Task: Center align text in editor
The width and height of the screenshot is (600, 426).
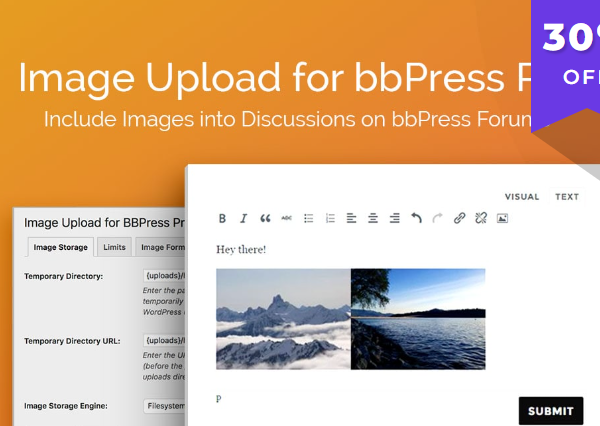Action: [x=373, y=218]
